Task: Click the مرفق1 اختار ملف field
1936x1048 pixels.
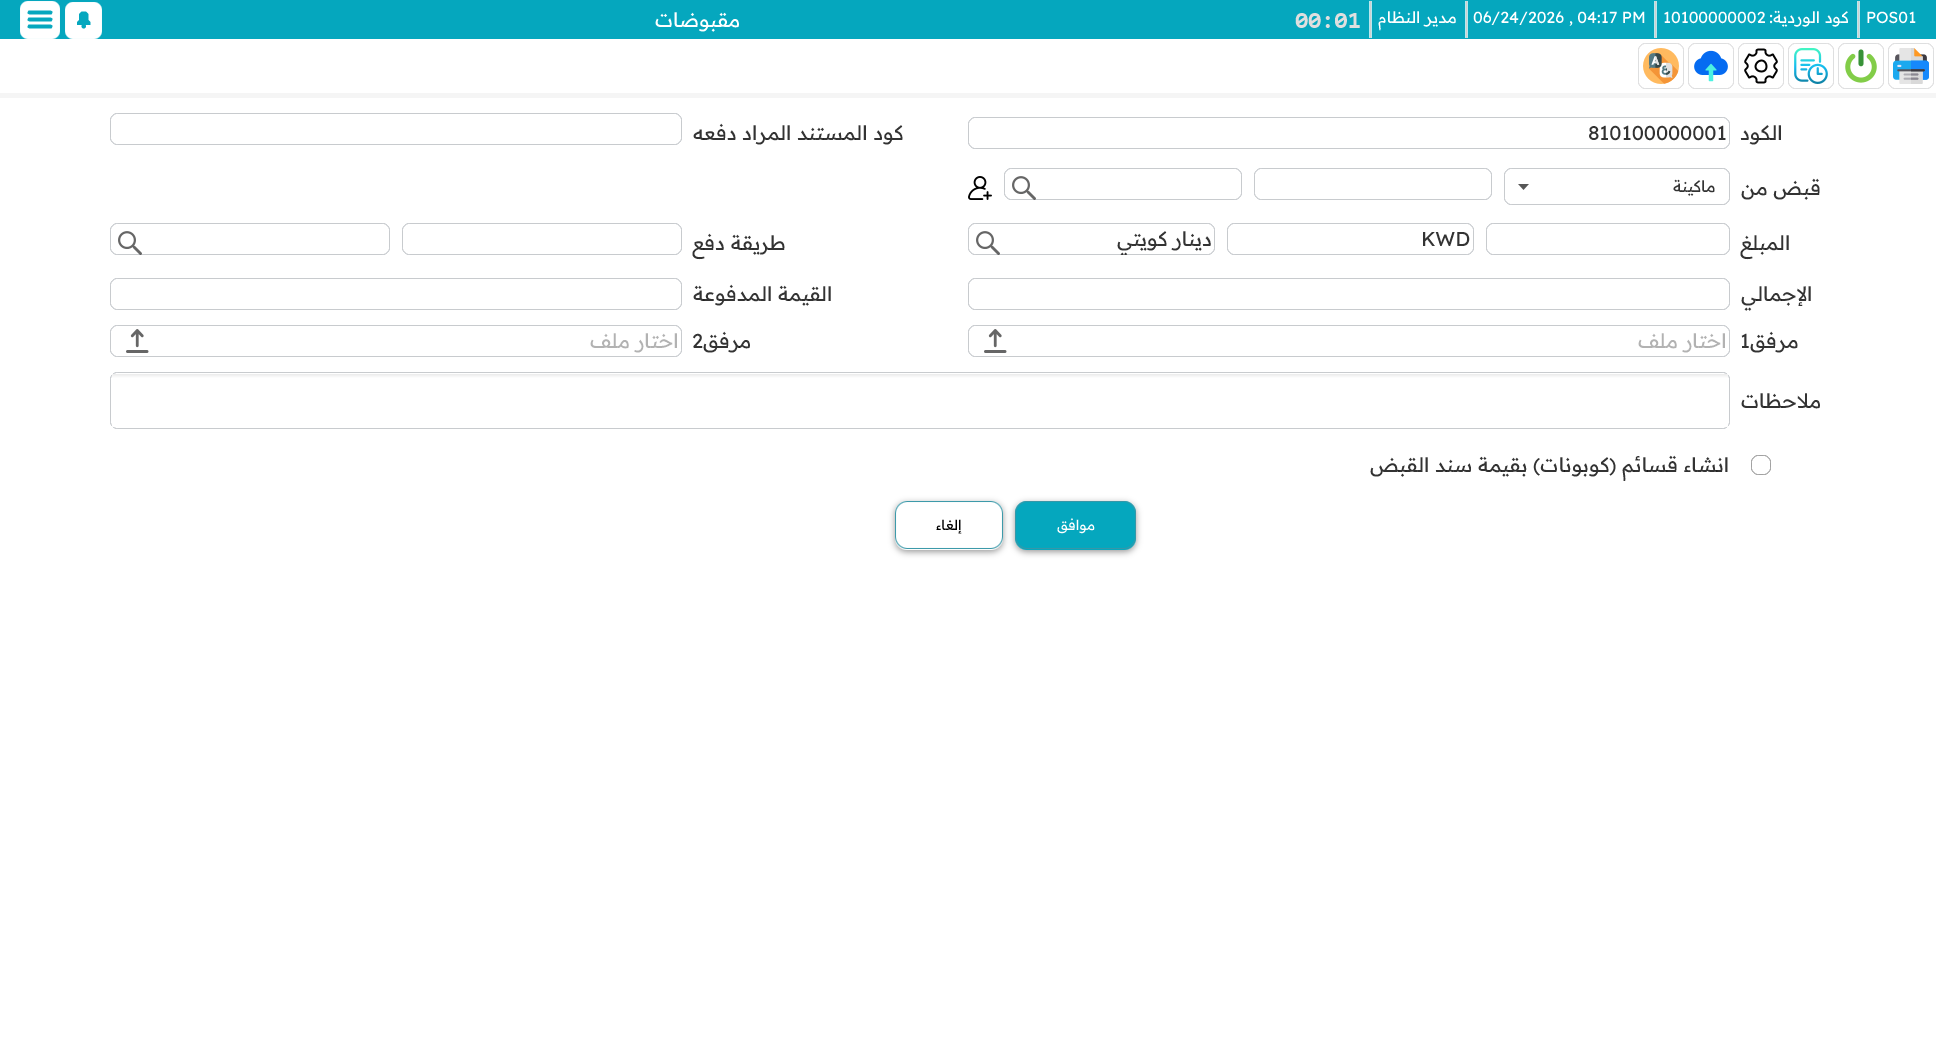Action: click(x=1348, y=341)
